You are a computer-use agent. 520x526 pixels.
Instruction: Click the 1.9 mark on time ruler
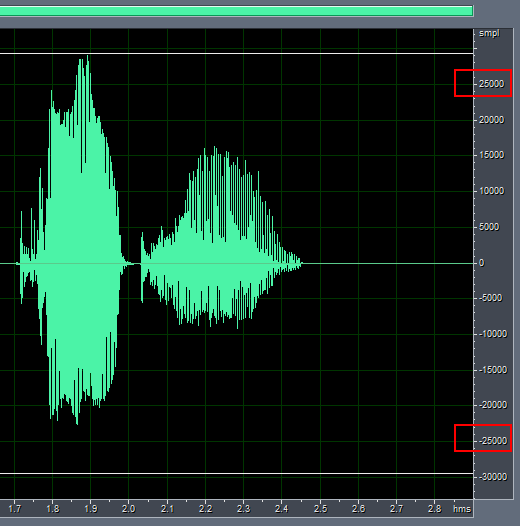91,509
